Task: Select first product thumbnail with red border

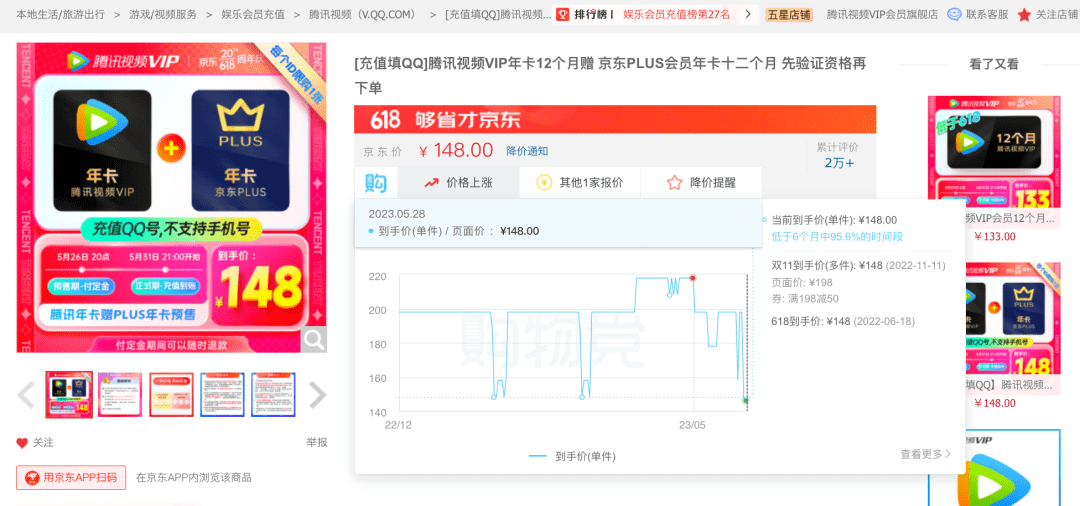Action: pyautogui.click(x=69, y=395)
